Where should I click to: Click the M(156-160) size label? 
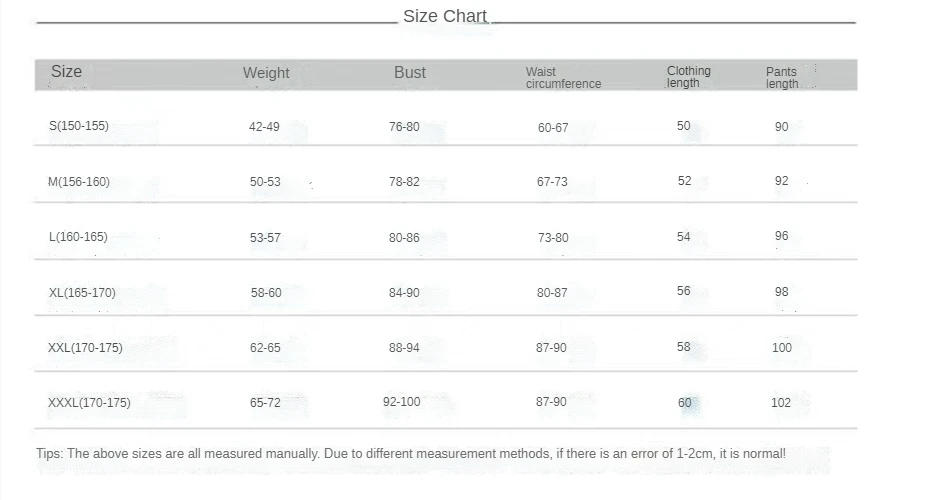click(x=79, y=182)
